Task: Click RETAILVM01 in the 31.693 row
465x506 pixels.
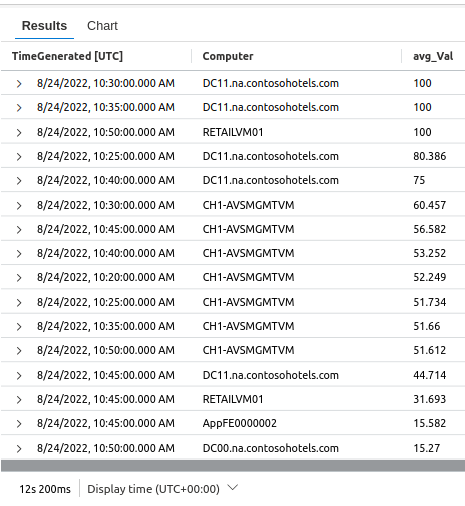Action: [233, 399]
